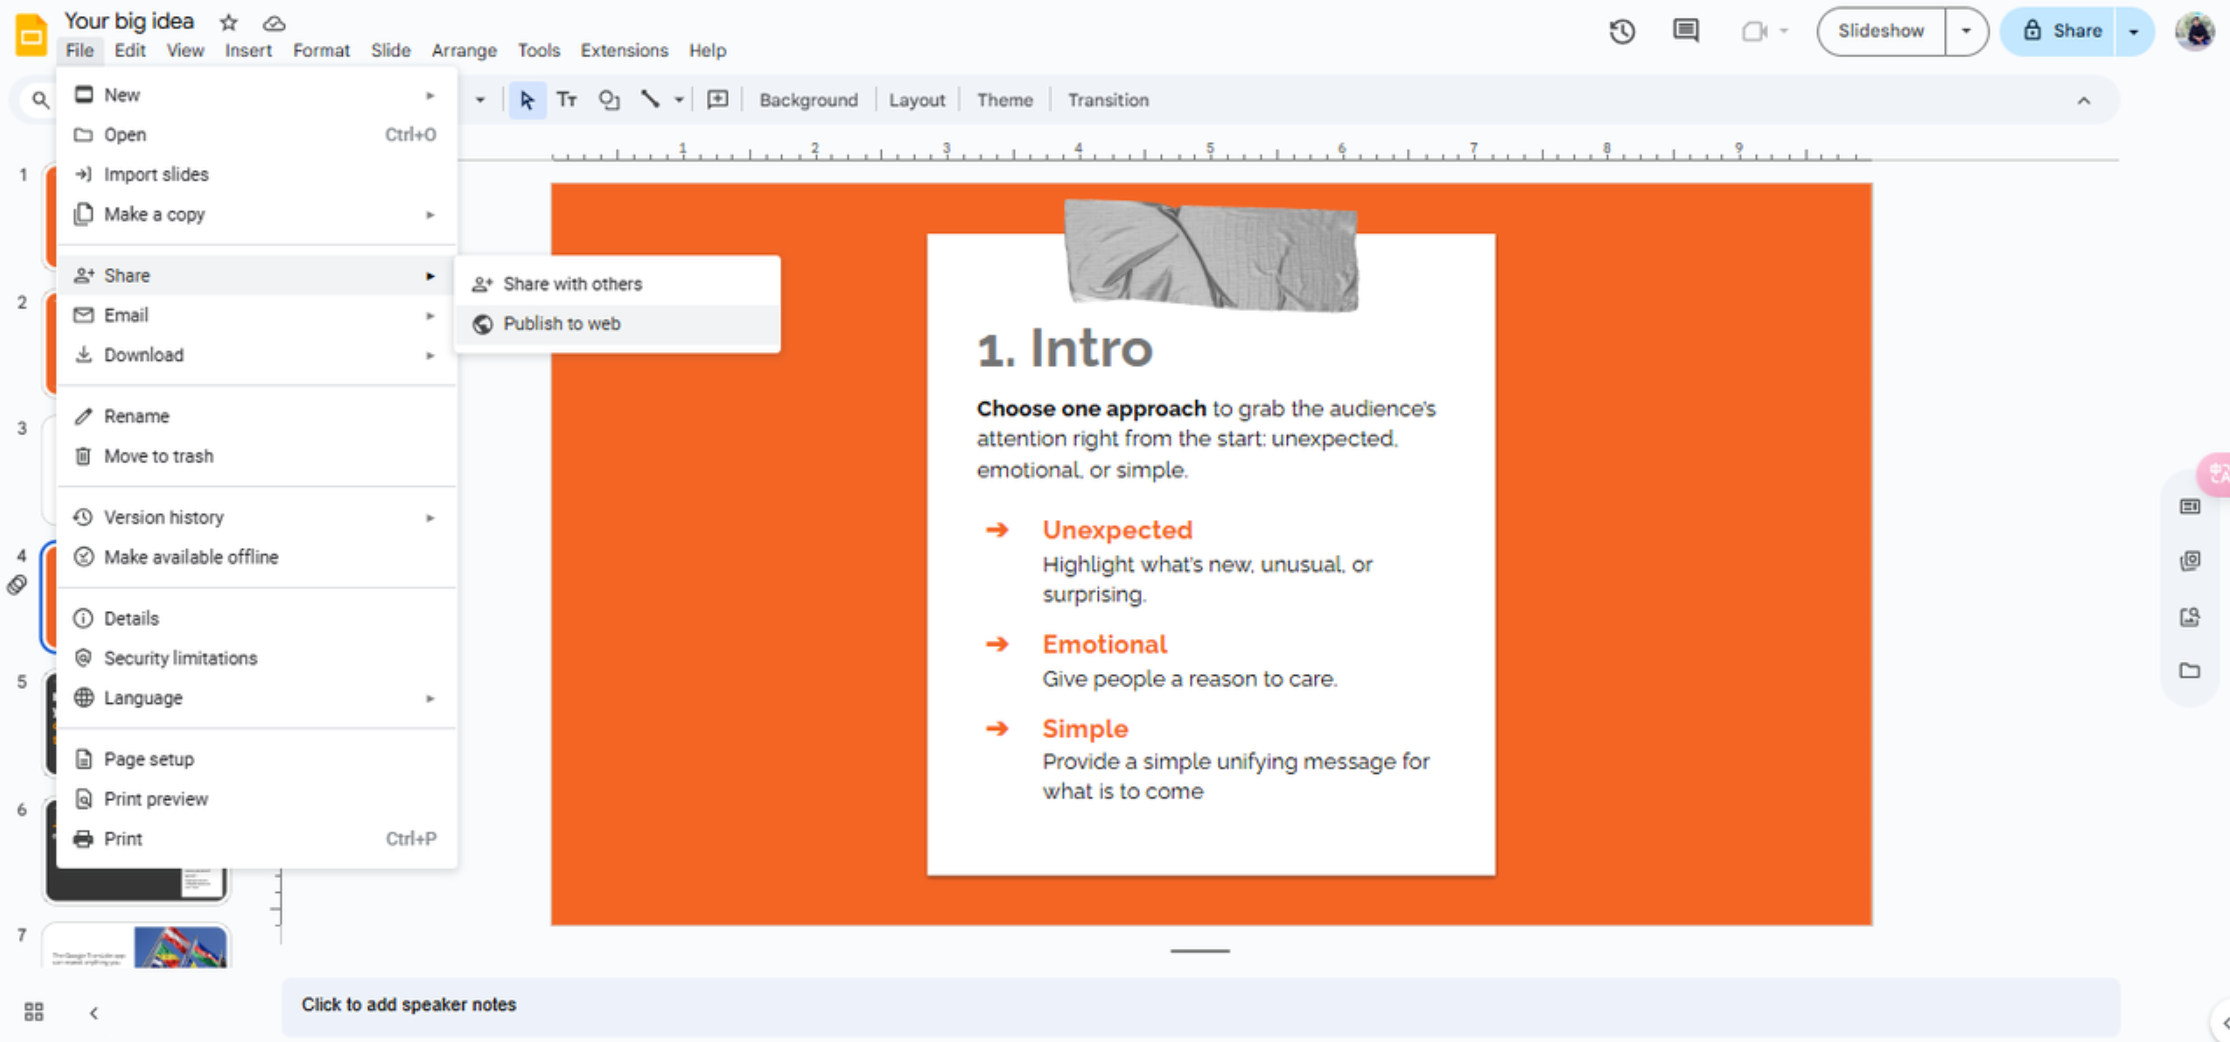
Task: Open the comments panel icon
Action: point(1684,31)
